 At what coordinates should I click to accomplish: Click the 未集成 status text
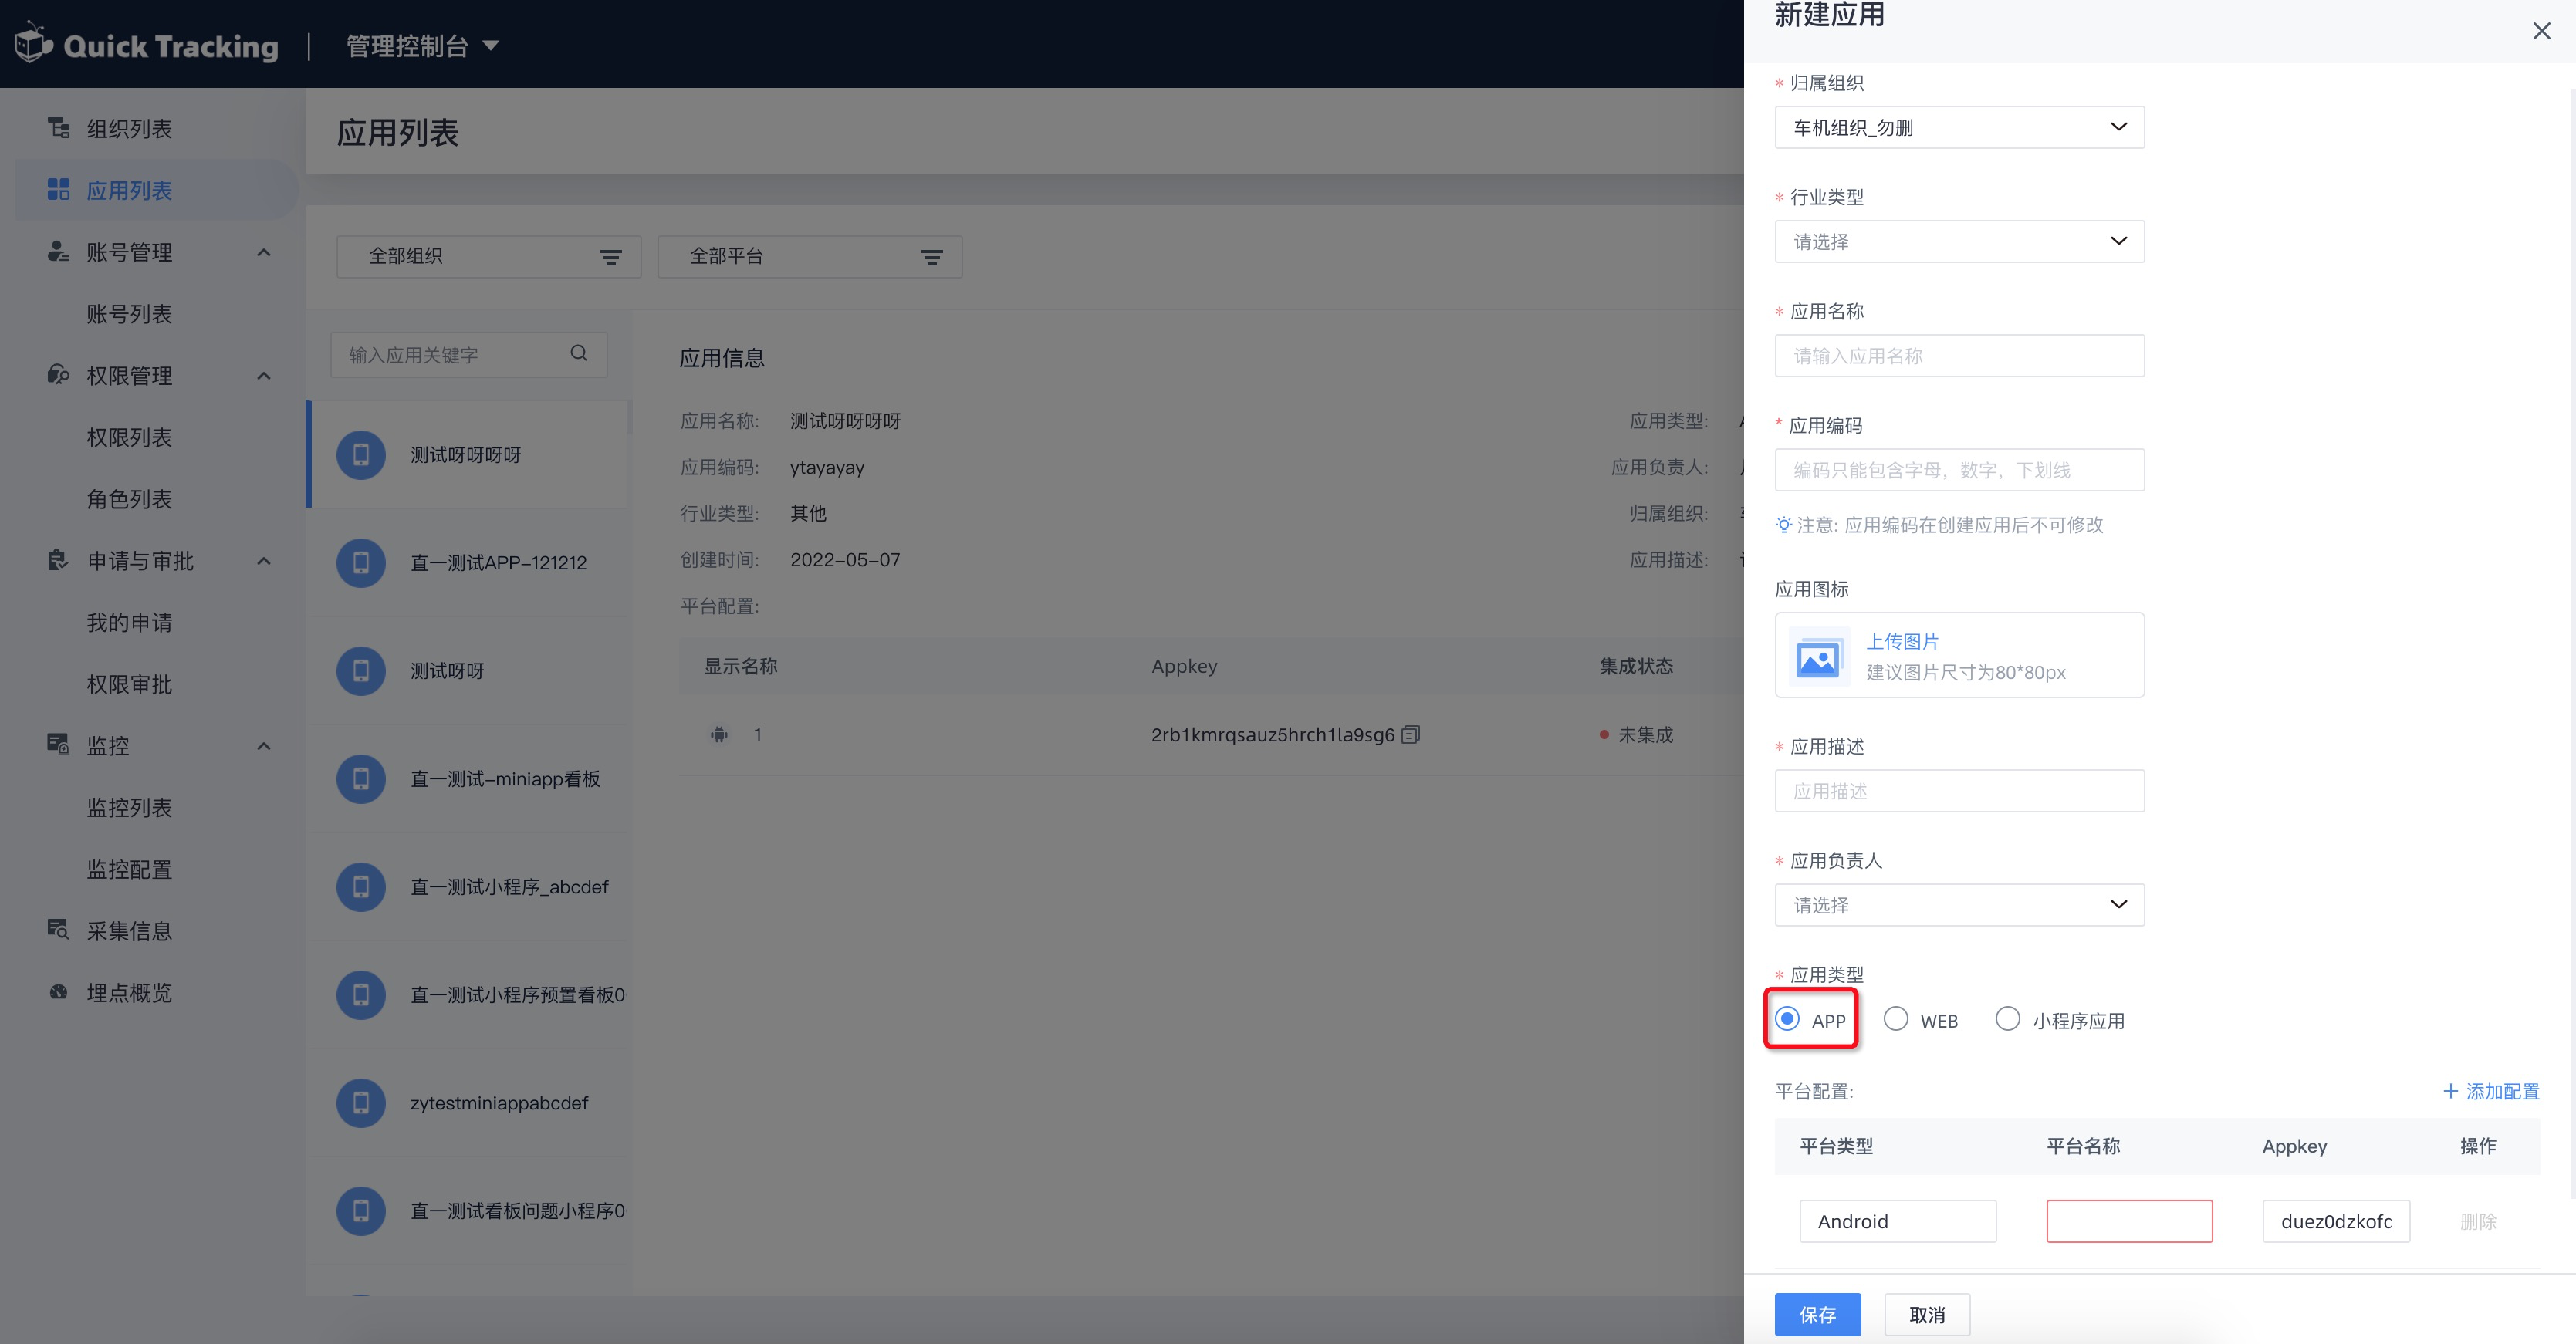pos(1645,735)
